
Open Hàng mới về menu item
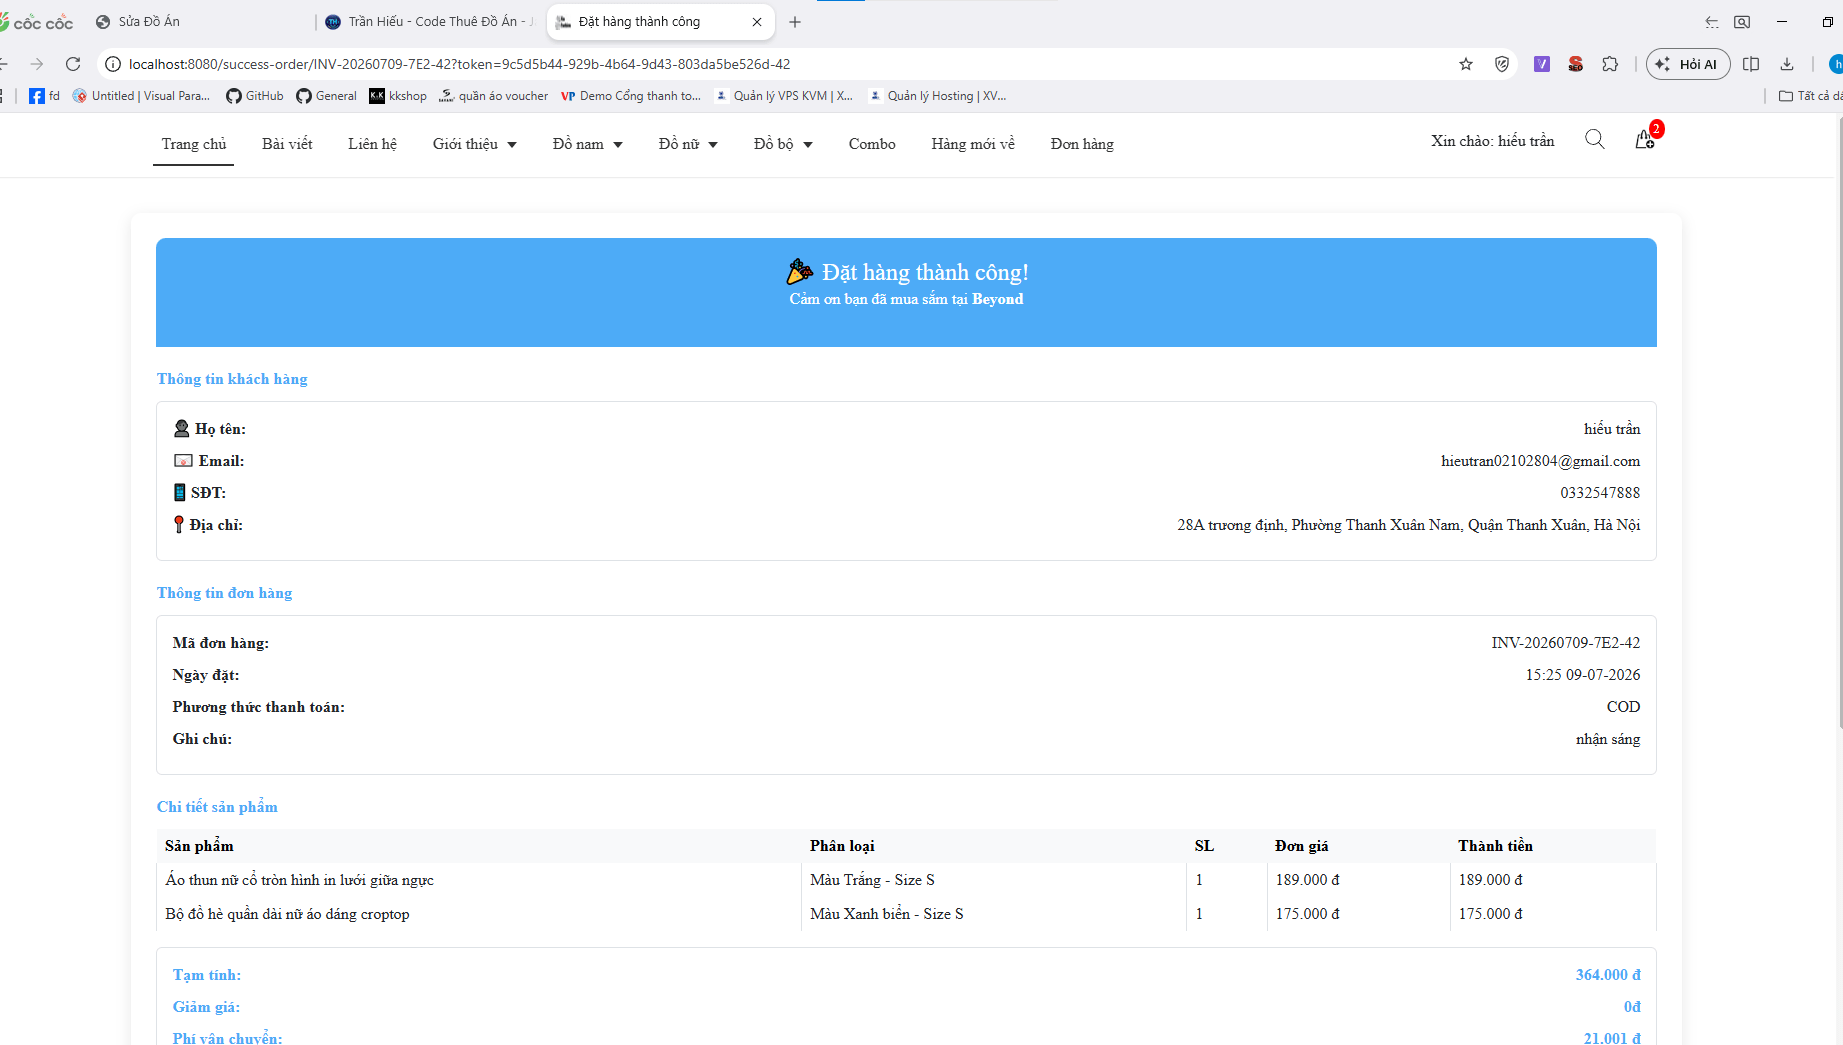click(x=973, y=144)
